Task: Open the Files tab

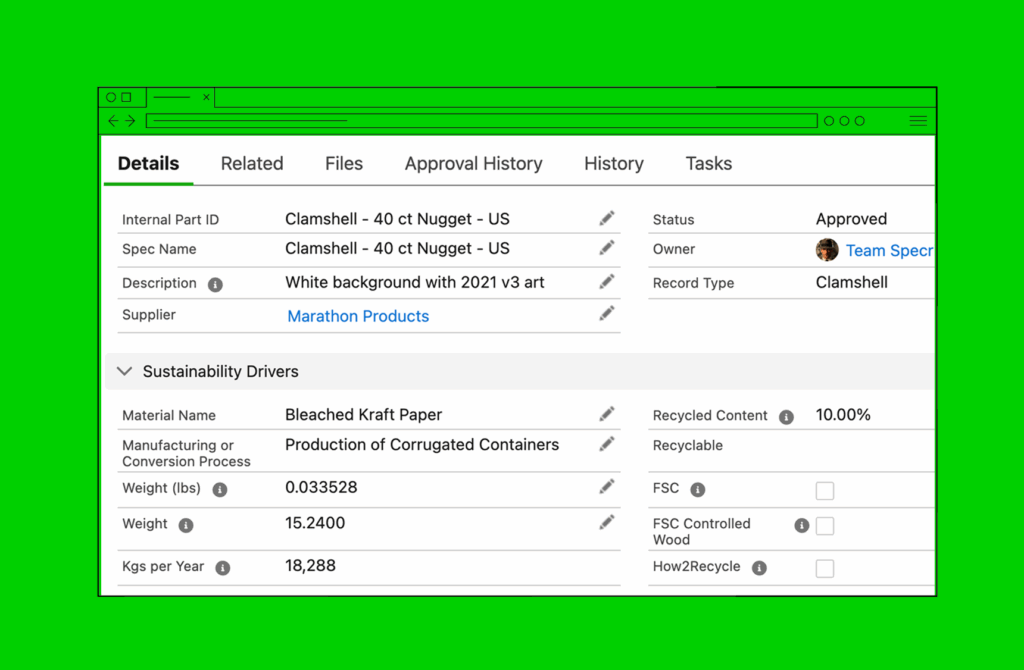Action: pos(344,164)
